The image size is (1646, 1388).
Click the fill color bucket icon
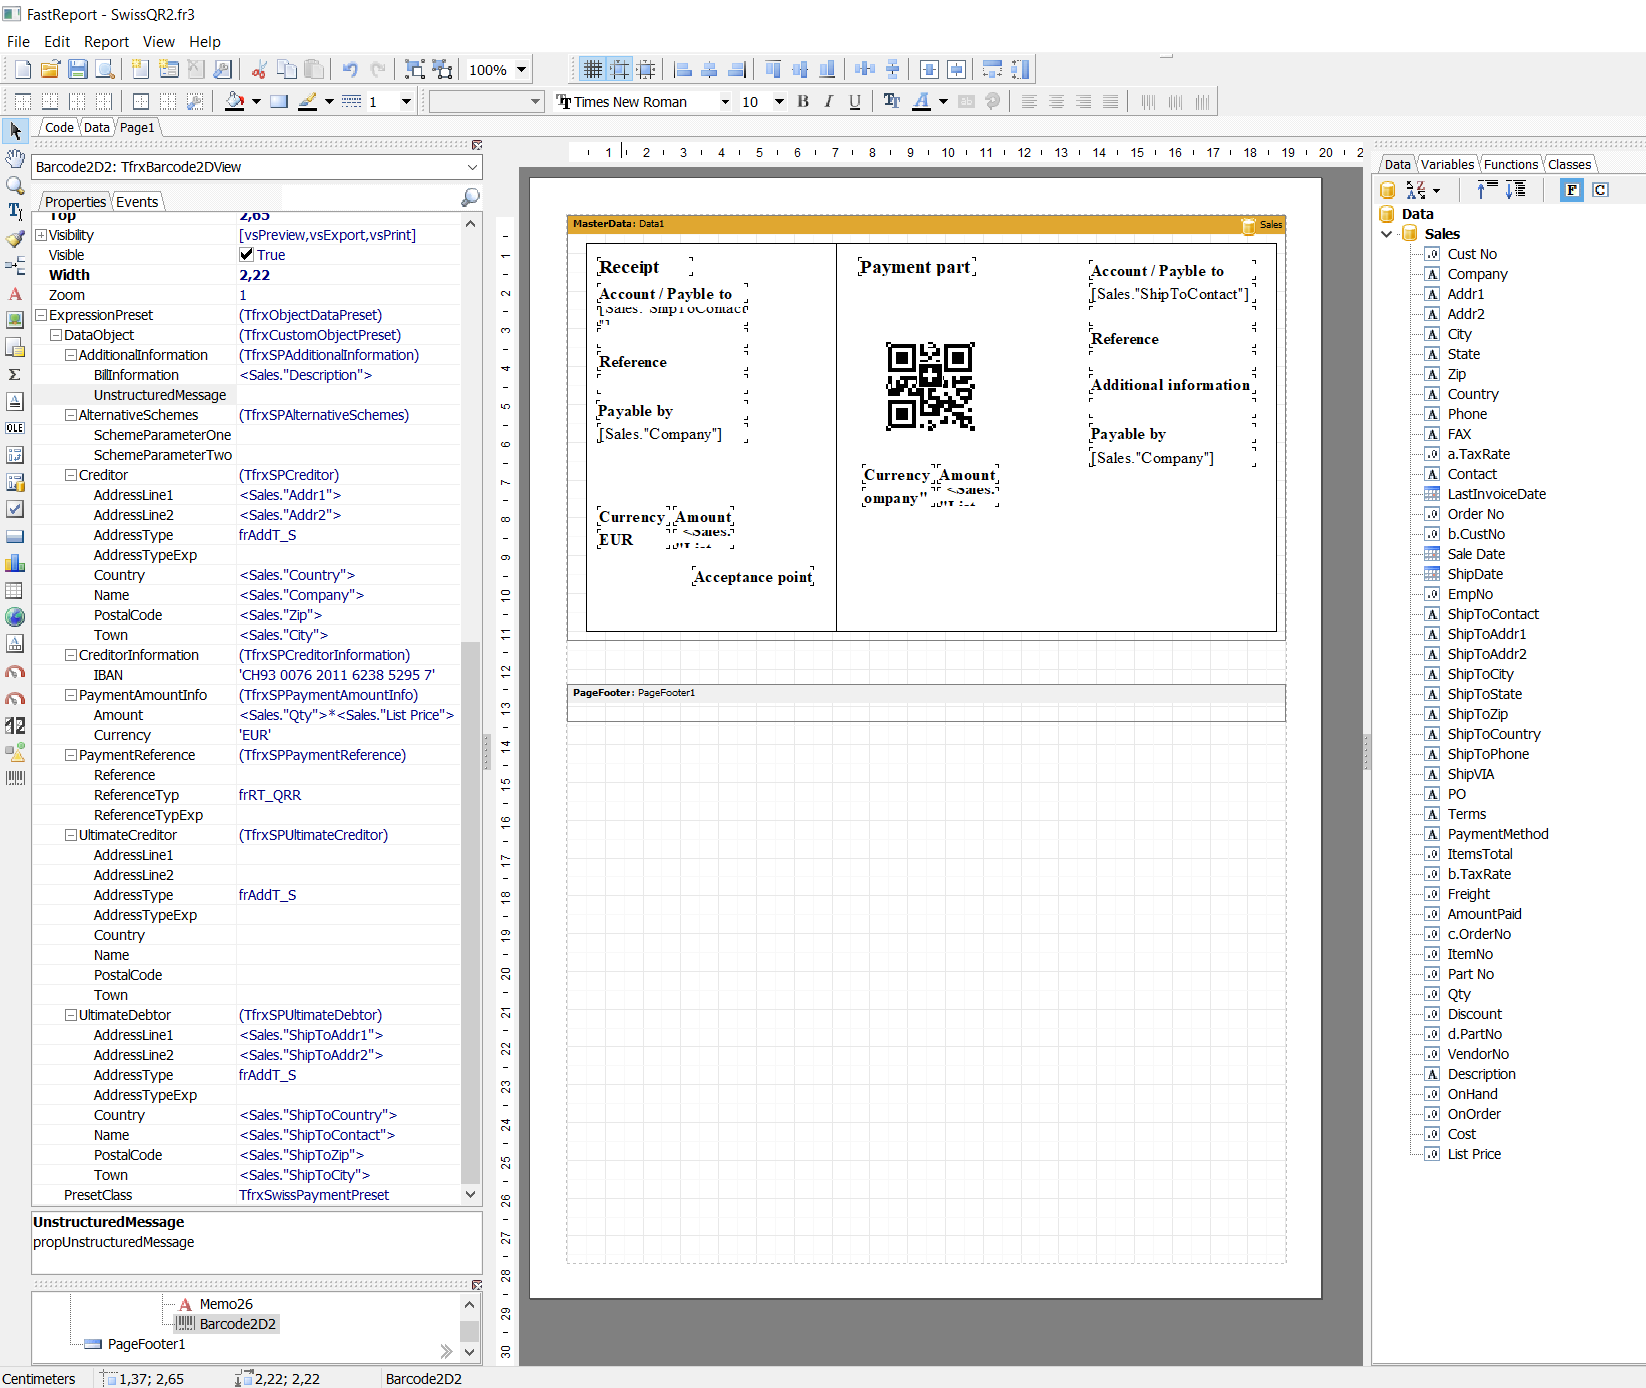[x=234, y=101]
